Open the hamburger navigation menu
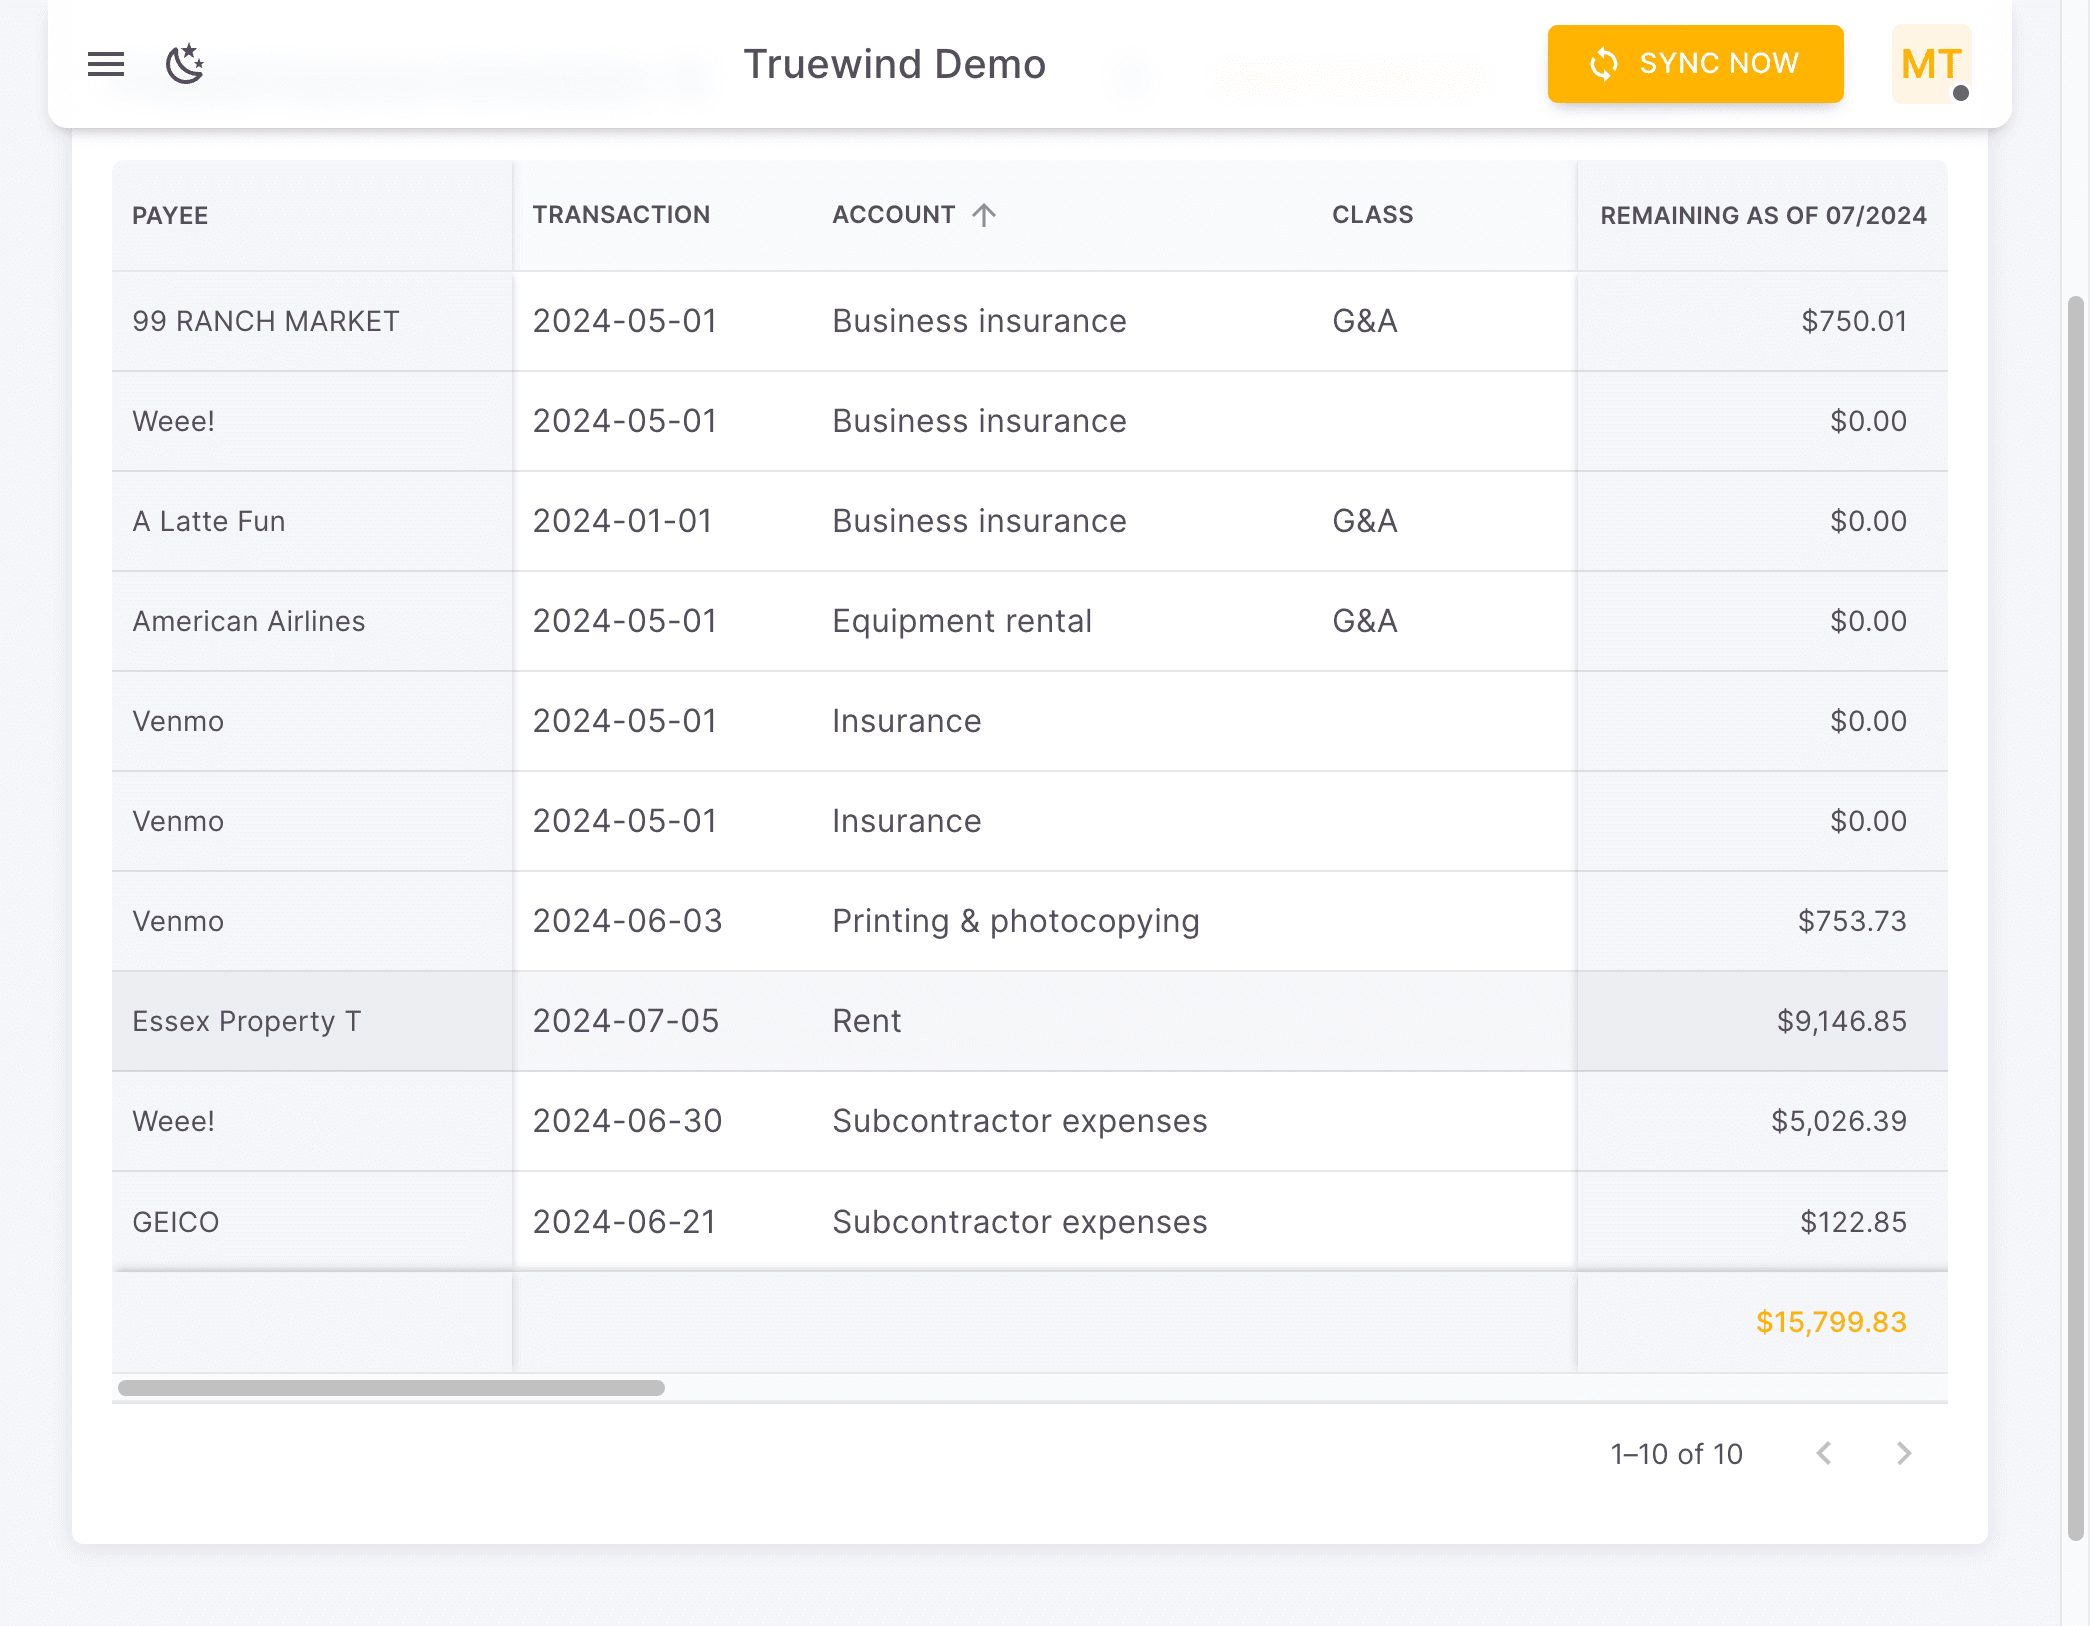Image resolution: width=2090 pixels, height=1626 pixels. click(x=104, y=64)
